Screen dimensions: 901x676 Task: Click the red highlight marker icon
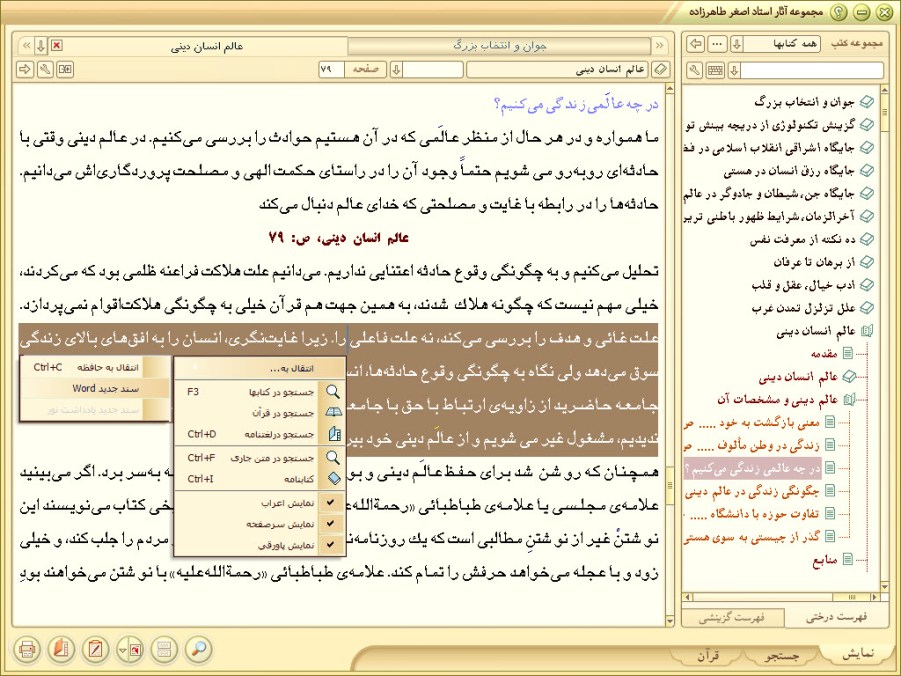point(136,650)
